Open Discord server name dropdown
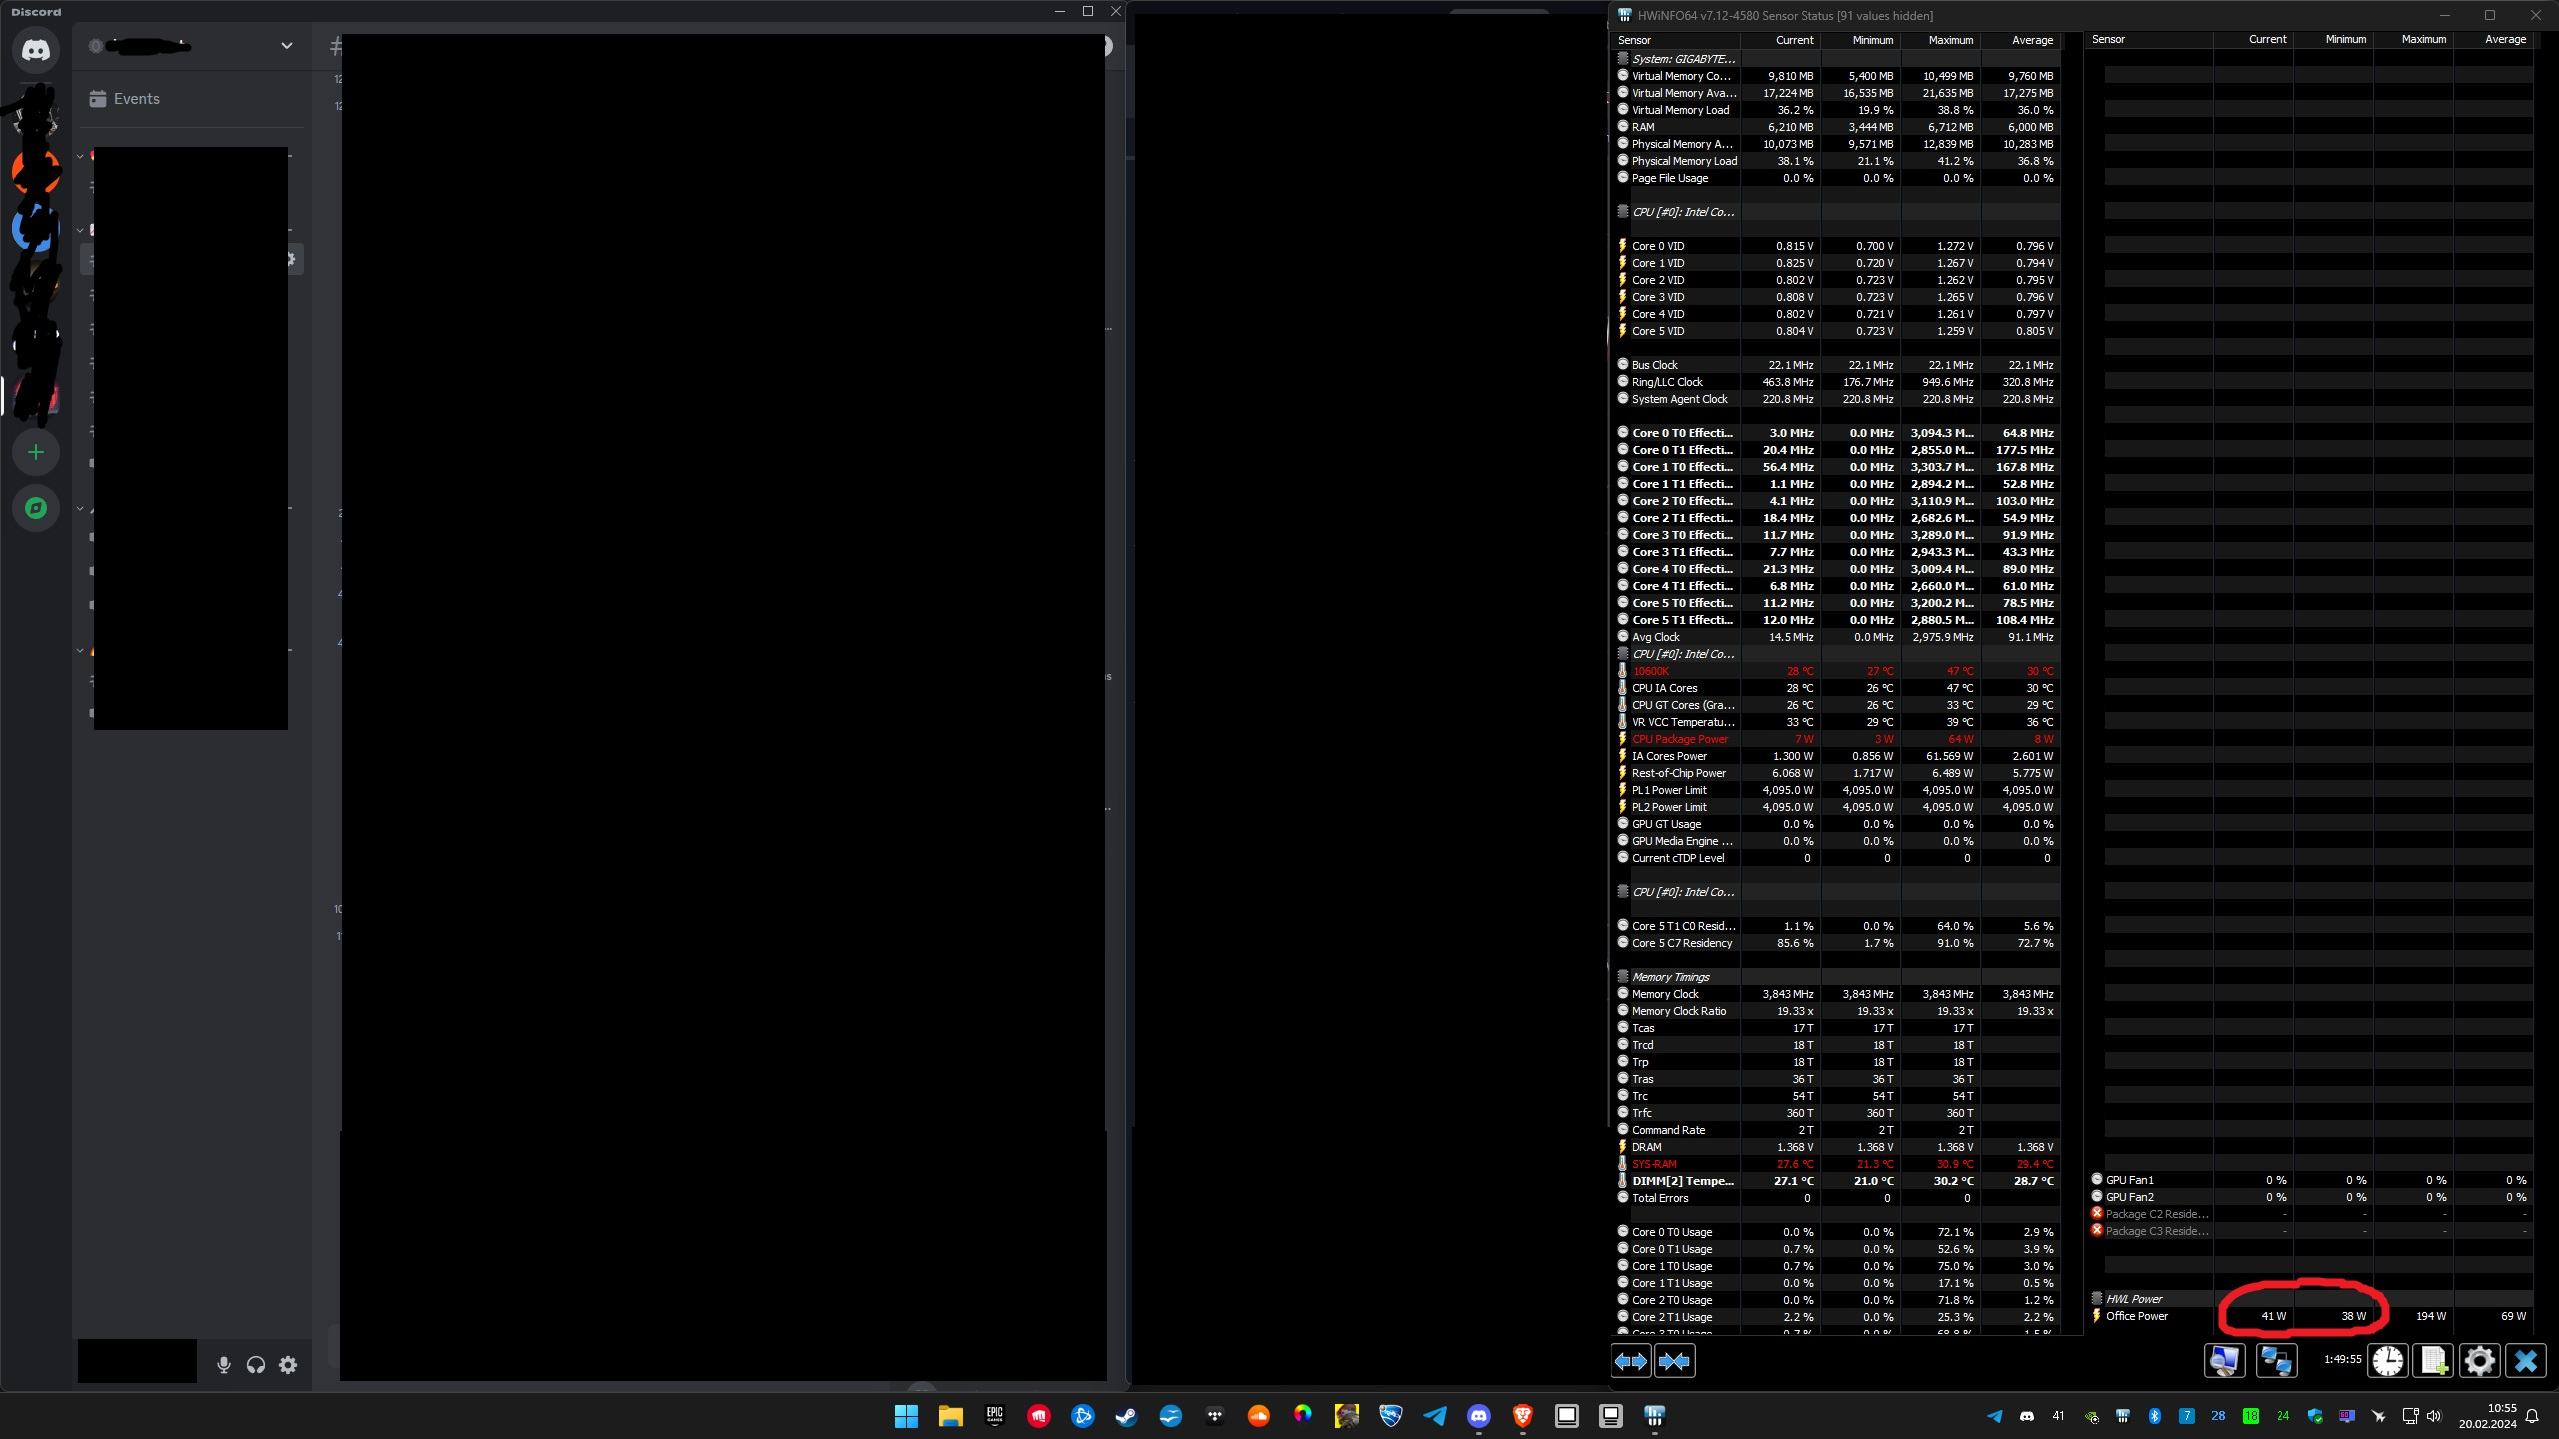 point(286,46)
